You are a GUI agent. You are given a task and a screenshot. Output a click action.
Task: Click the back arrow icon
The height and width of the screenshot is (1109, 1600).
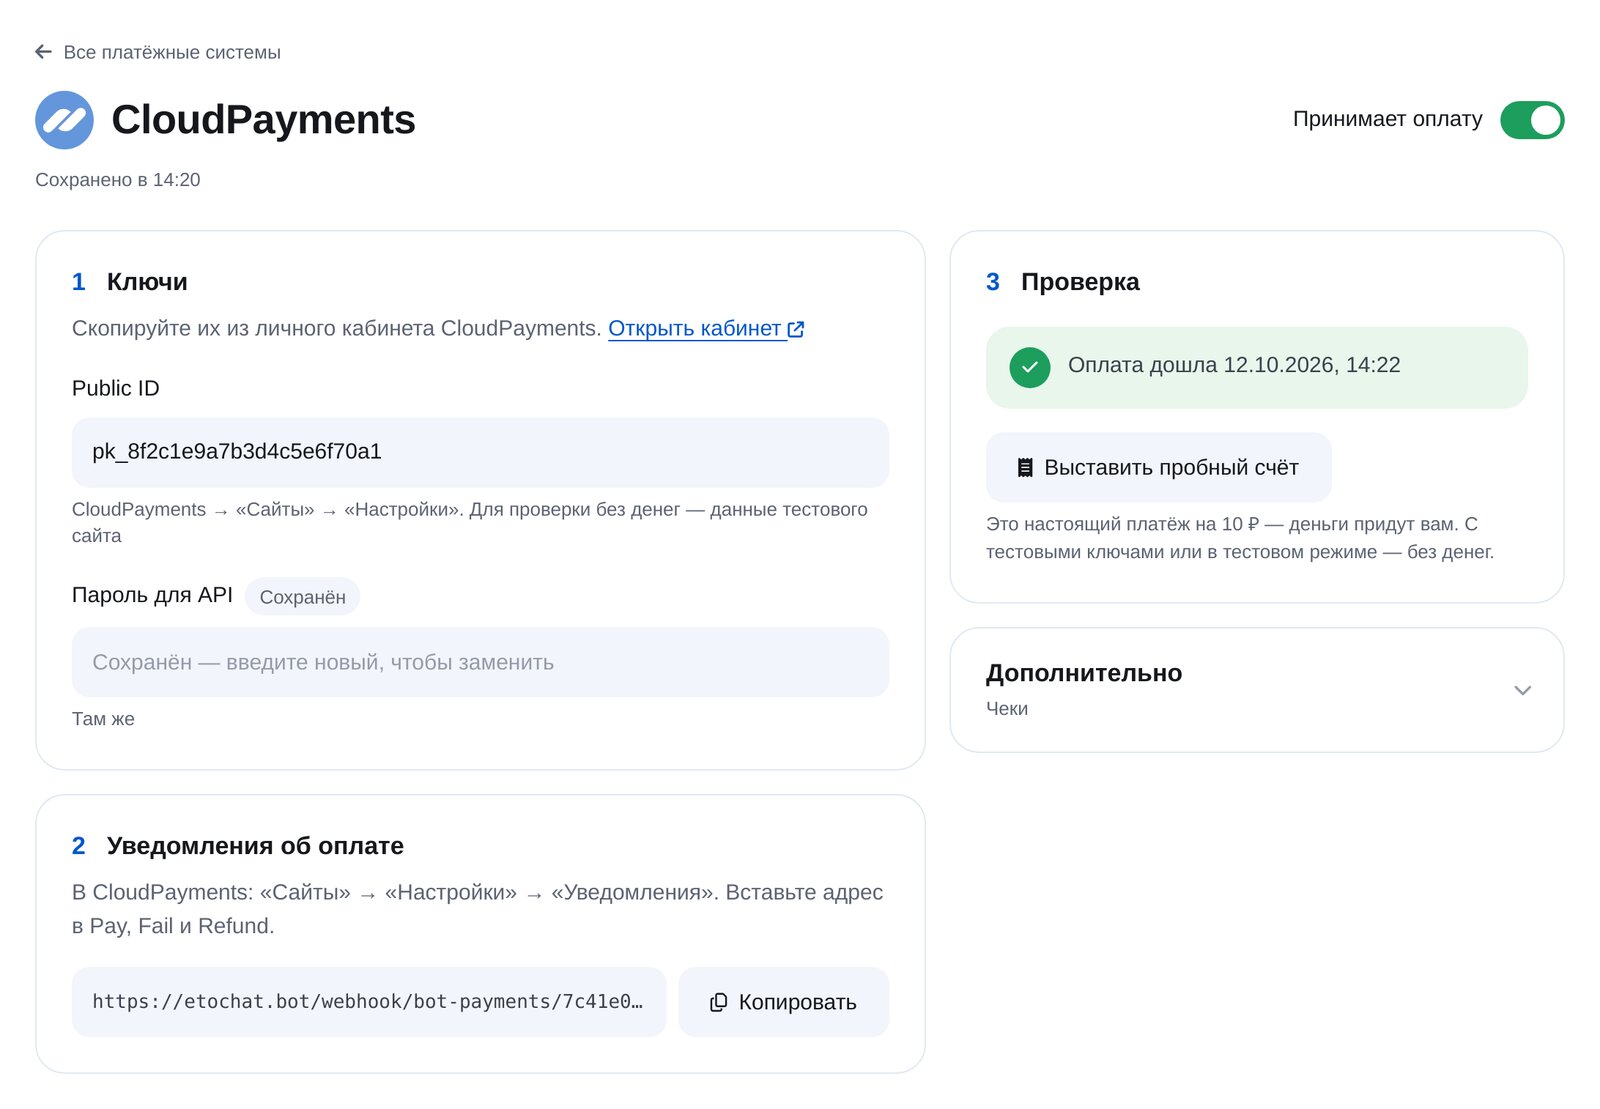(43, 52)
